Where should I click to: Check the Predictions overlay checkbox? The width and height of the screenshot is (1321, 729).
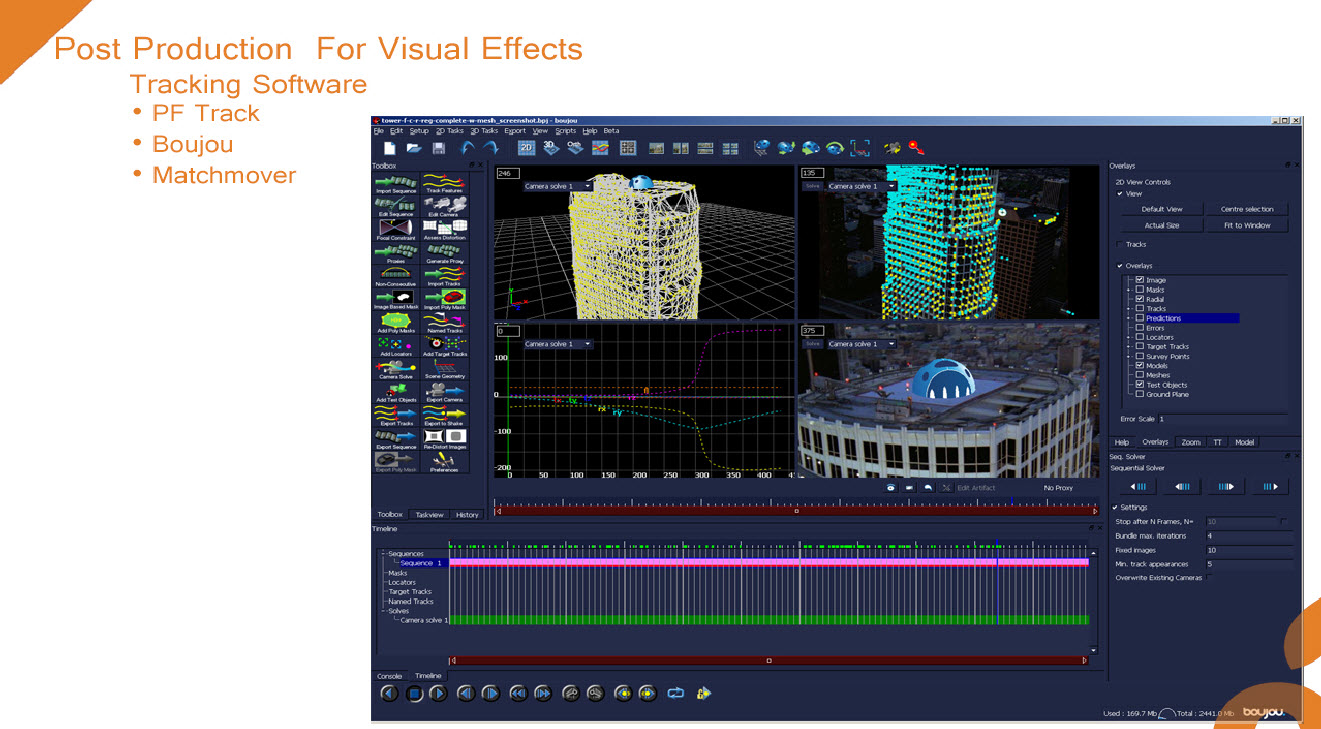coord(1140,318)
